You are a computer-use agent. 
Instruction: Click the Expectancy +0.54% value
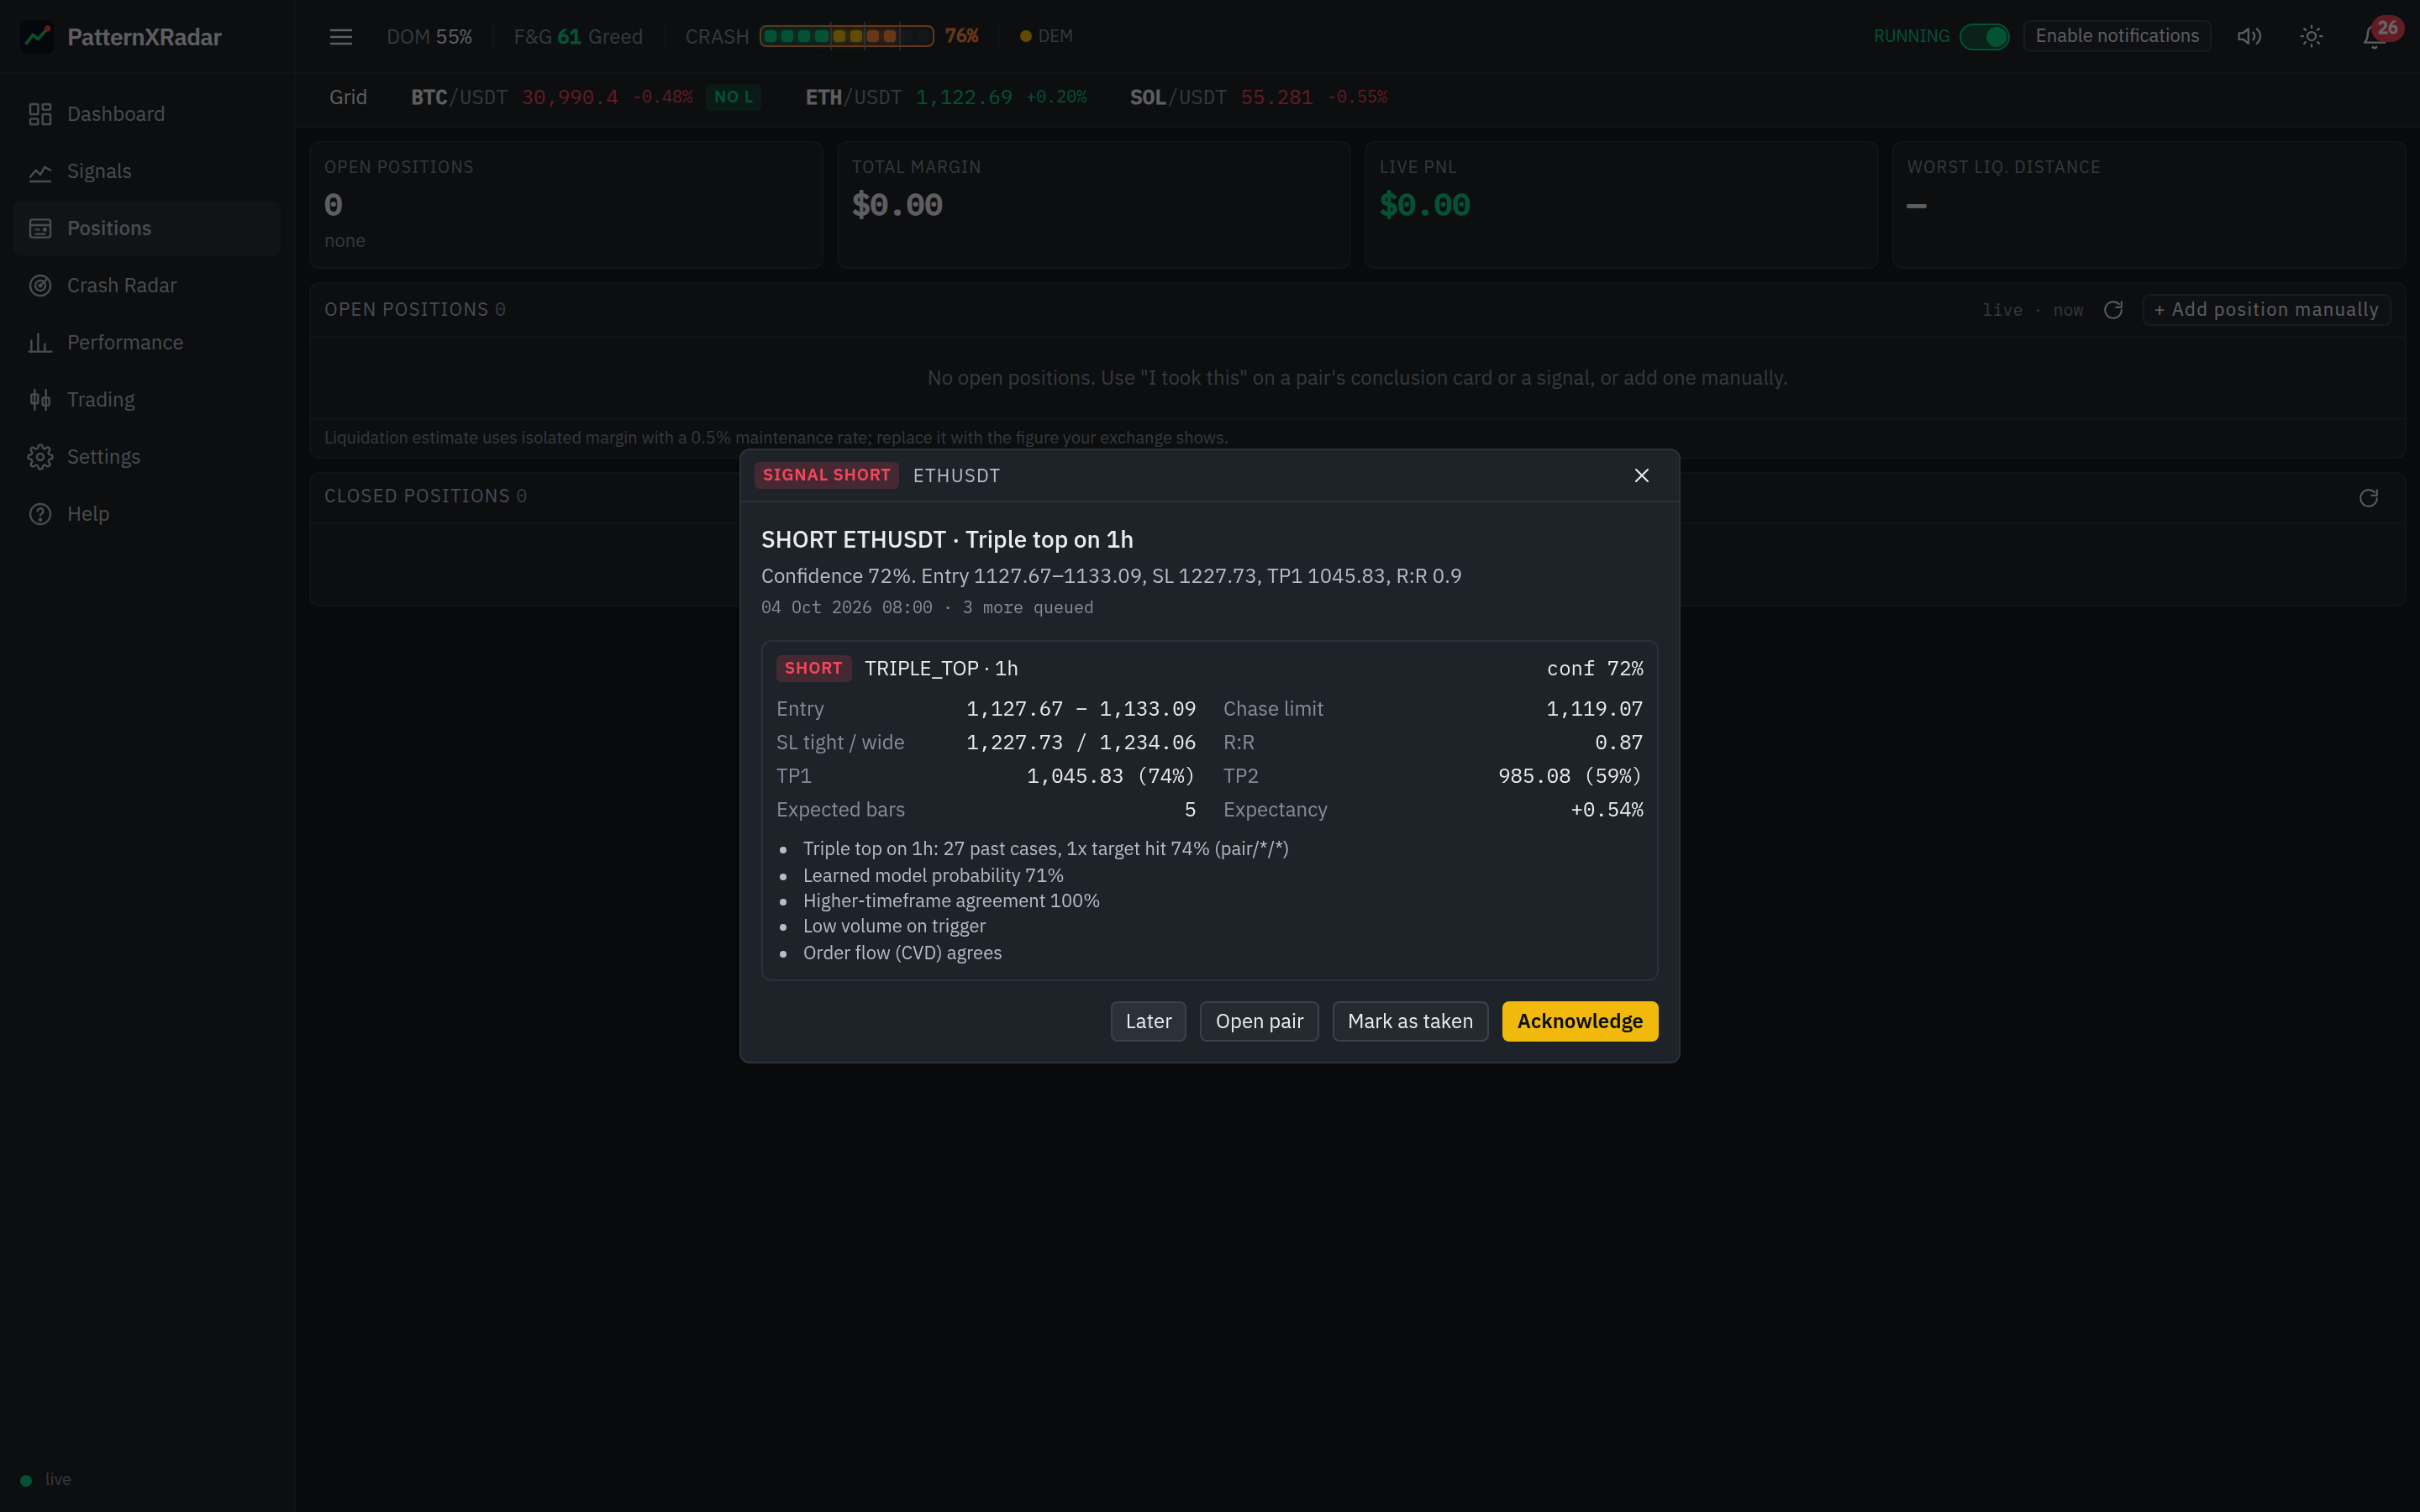point(1607,810)
